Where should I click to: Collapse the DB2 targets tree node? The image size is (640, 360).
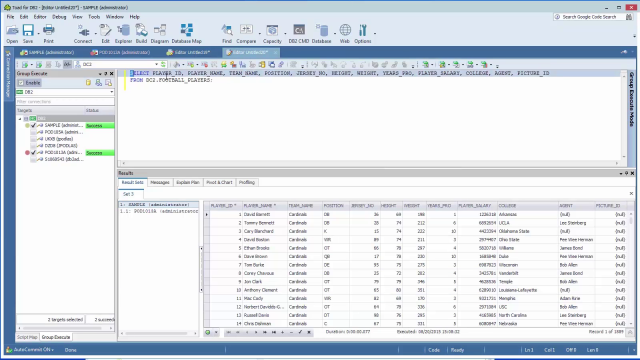(x=20, y=119)
